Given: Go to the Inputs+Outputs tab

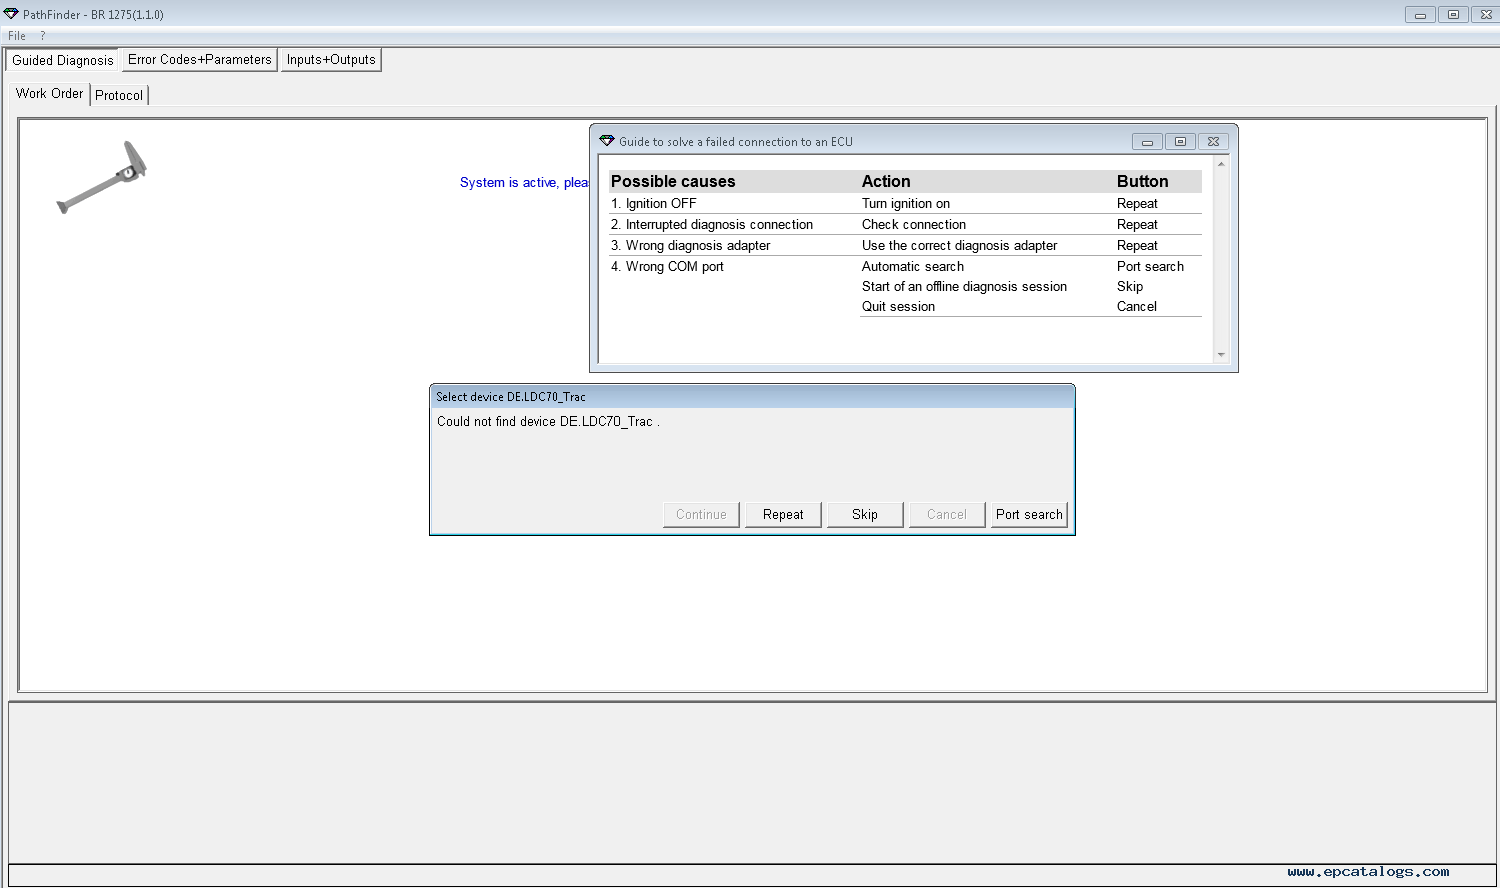Looking at the screenshot, I should [331, 60].
